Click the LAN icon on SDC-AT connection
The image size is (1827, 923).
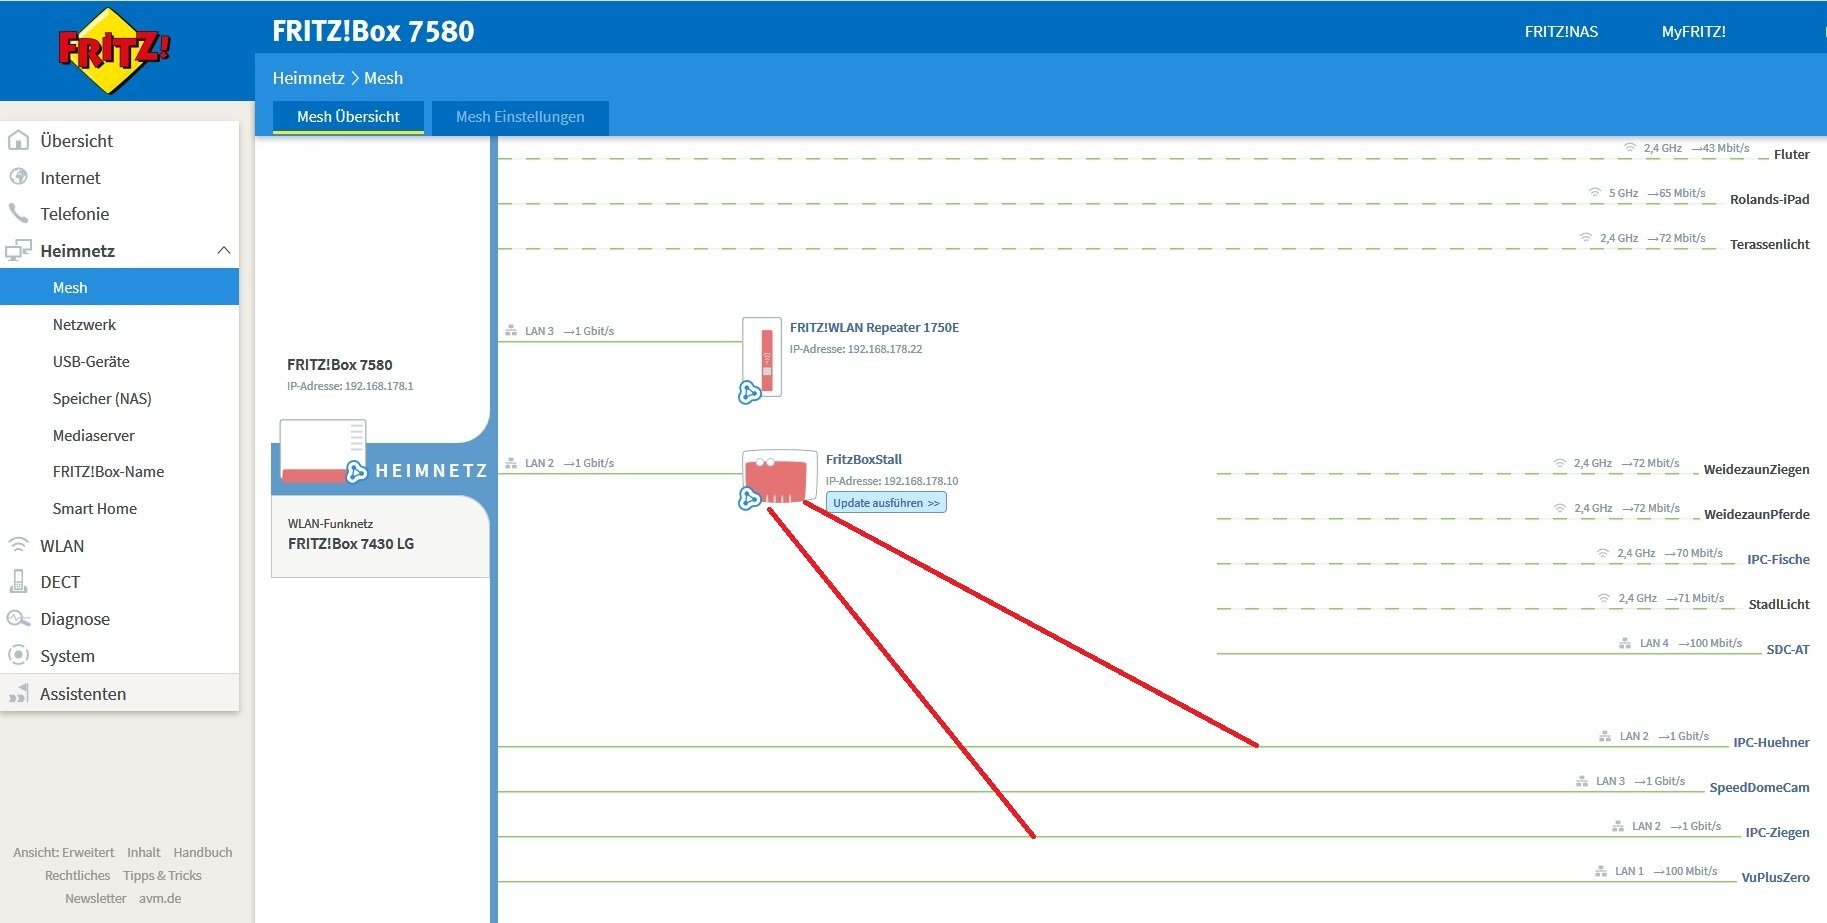click(1625, 643)
